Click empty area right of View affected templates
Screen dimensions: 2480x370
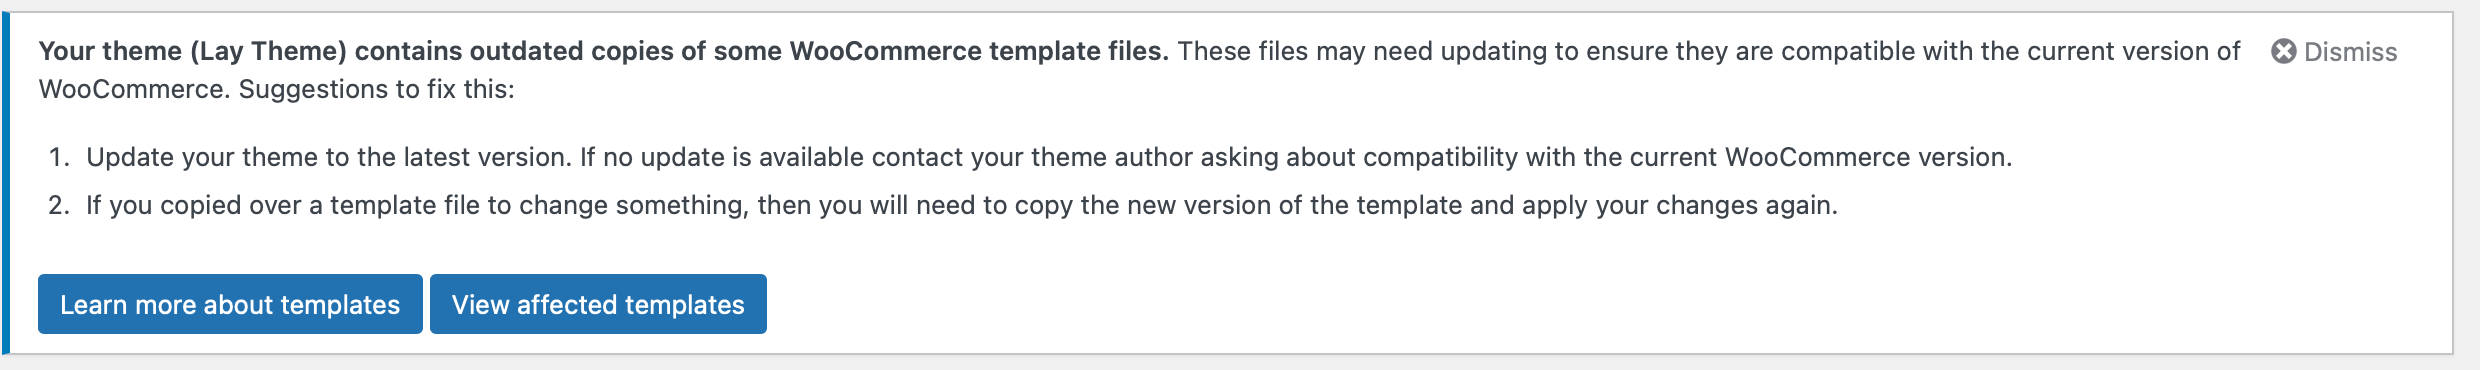[1500, 304]
